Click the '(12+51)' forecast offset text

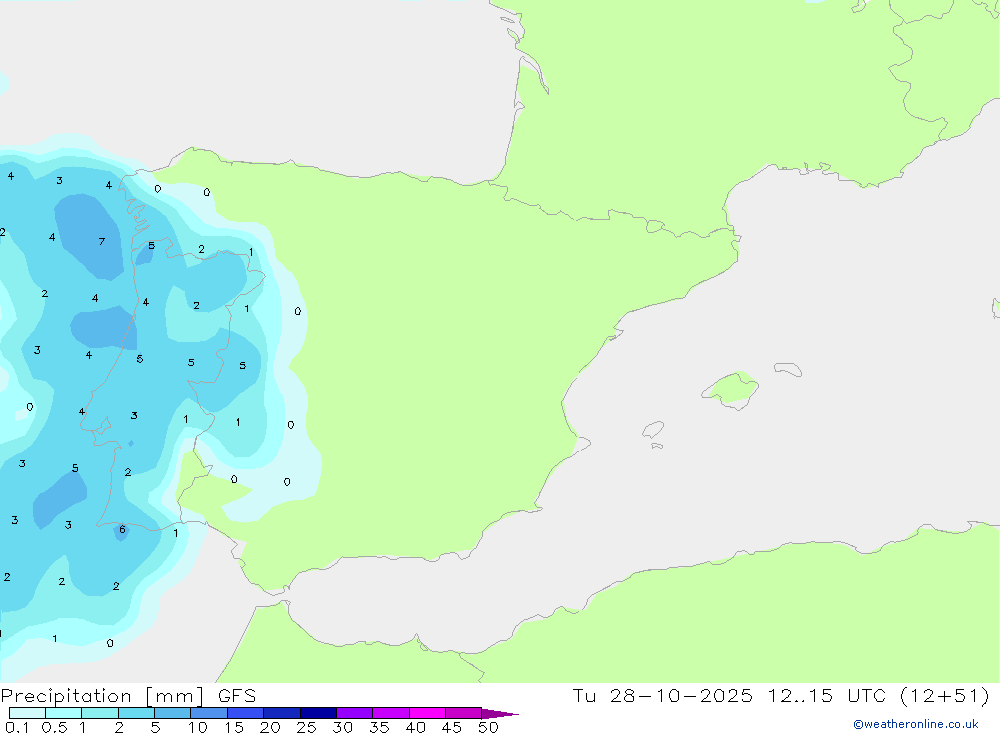945,695
